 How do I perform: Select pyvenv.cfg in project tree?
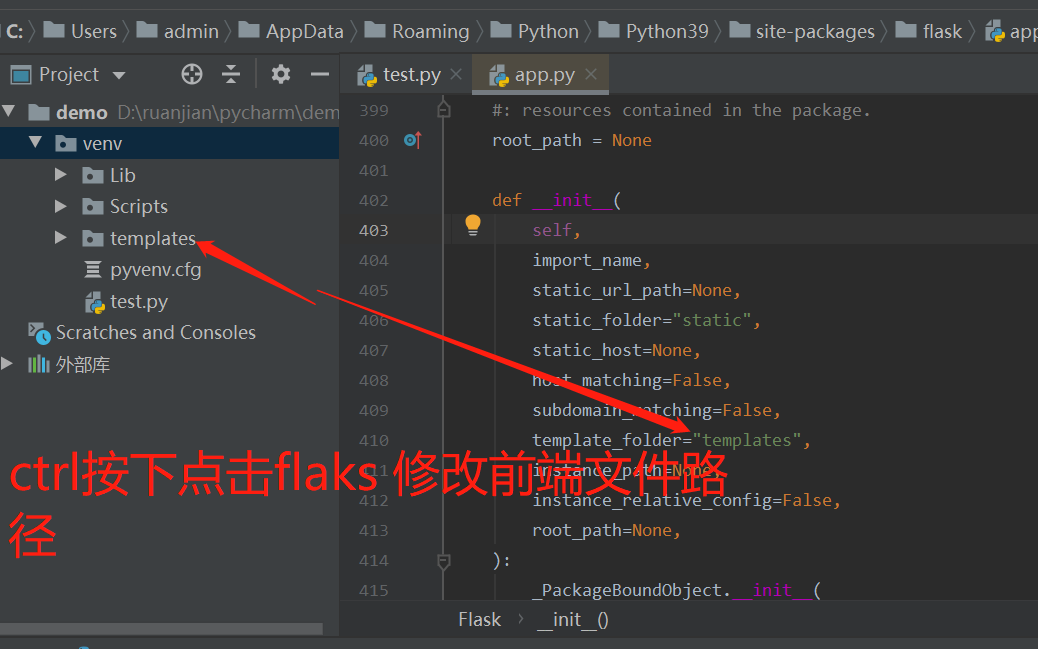point(156,270)
